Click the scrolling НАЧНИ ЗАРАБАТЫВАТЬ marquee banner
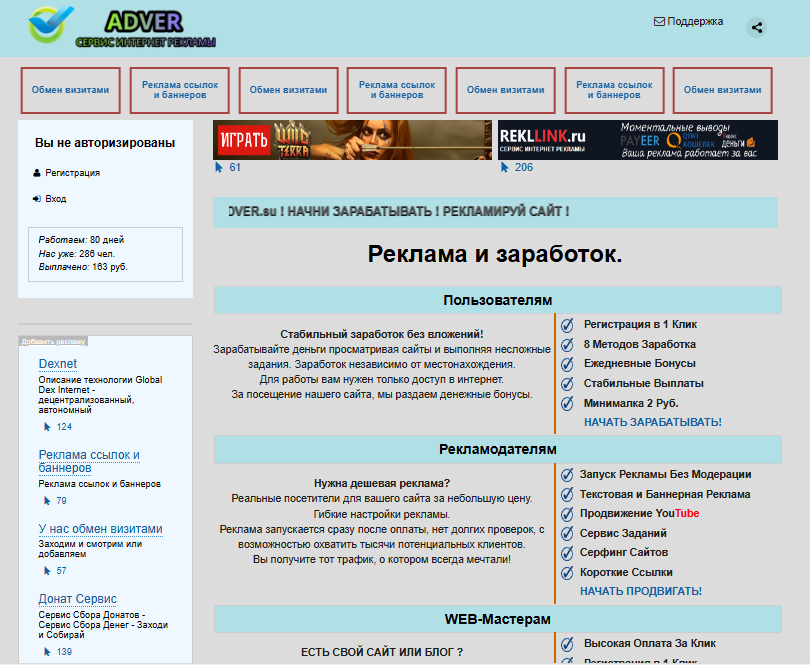Viewport: 810px width, 665px height. pyautogui.click(x=495, y=212)
